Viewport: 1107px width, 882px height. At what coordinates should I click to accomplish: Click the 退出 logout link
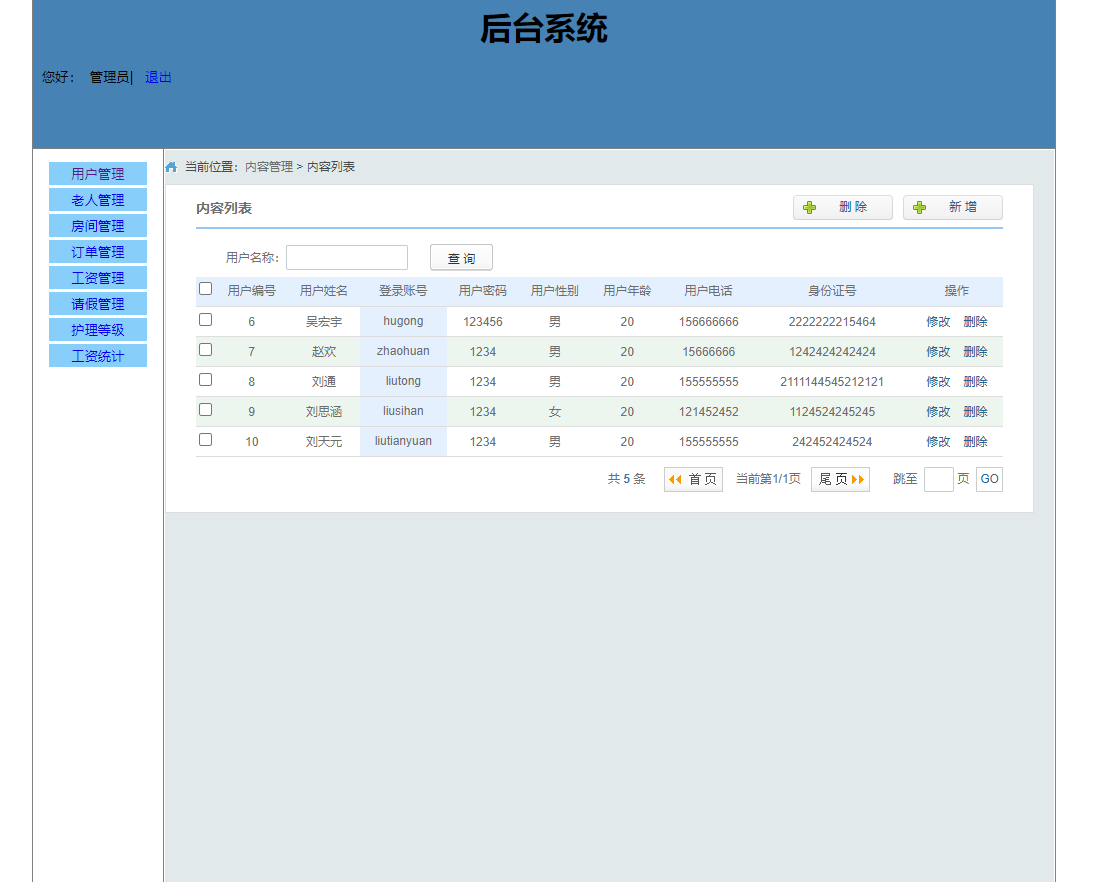(157, 77)
